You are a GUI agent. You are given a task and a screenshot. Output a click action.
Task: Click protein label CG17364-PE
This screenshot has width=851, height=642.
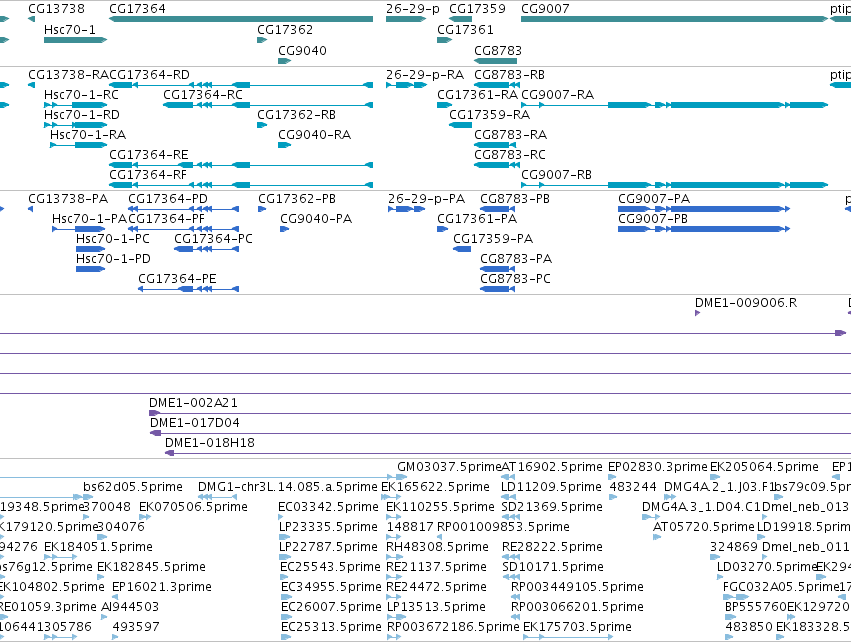[x=177, y=279]
